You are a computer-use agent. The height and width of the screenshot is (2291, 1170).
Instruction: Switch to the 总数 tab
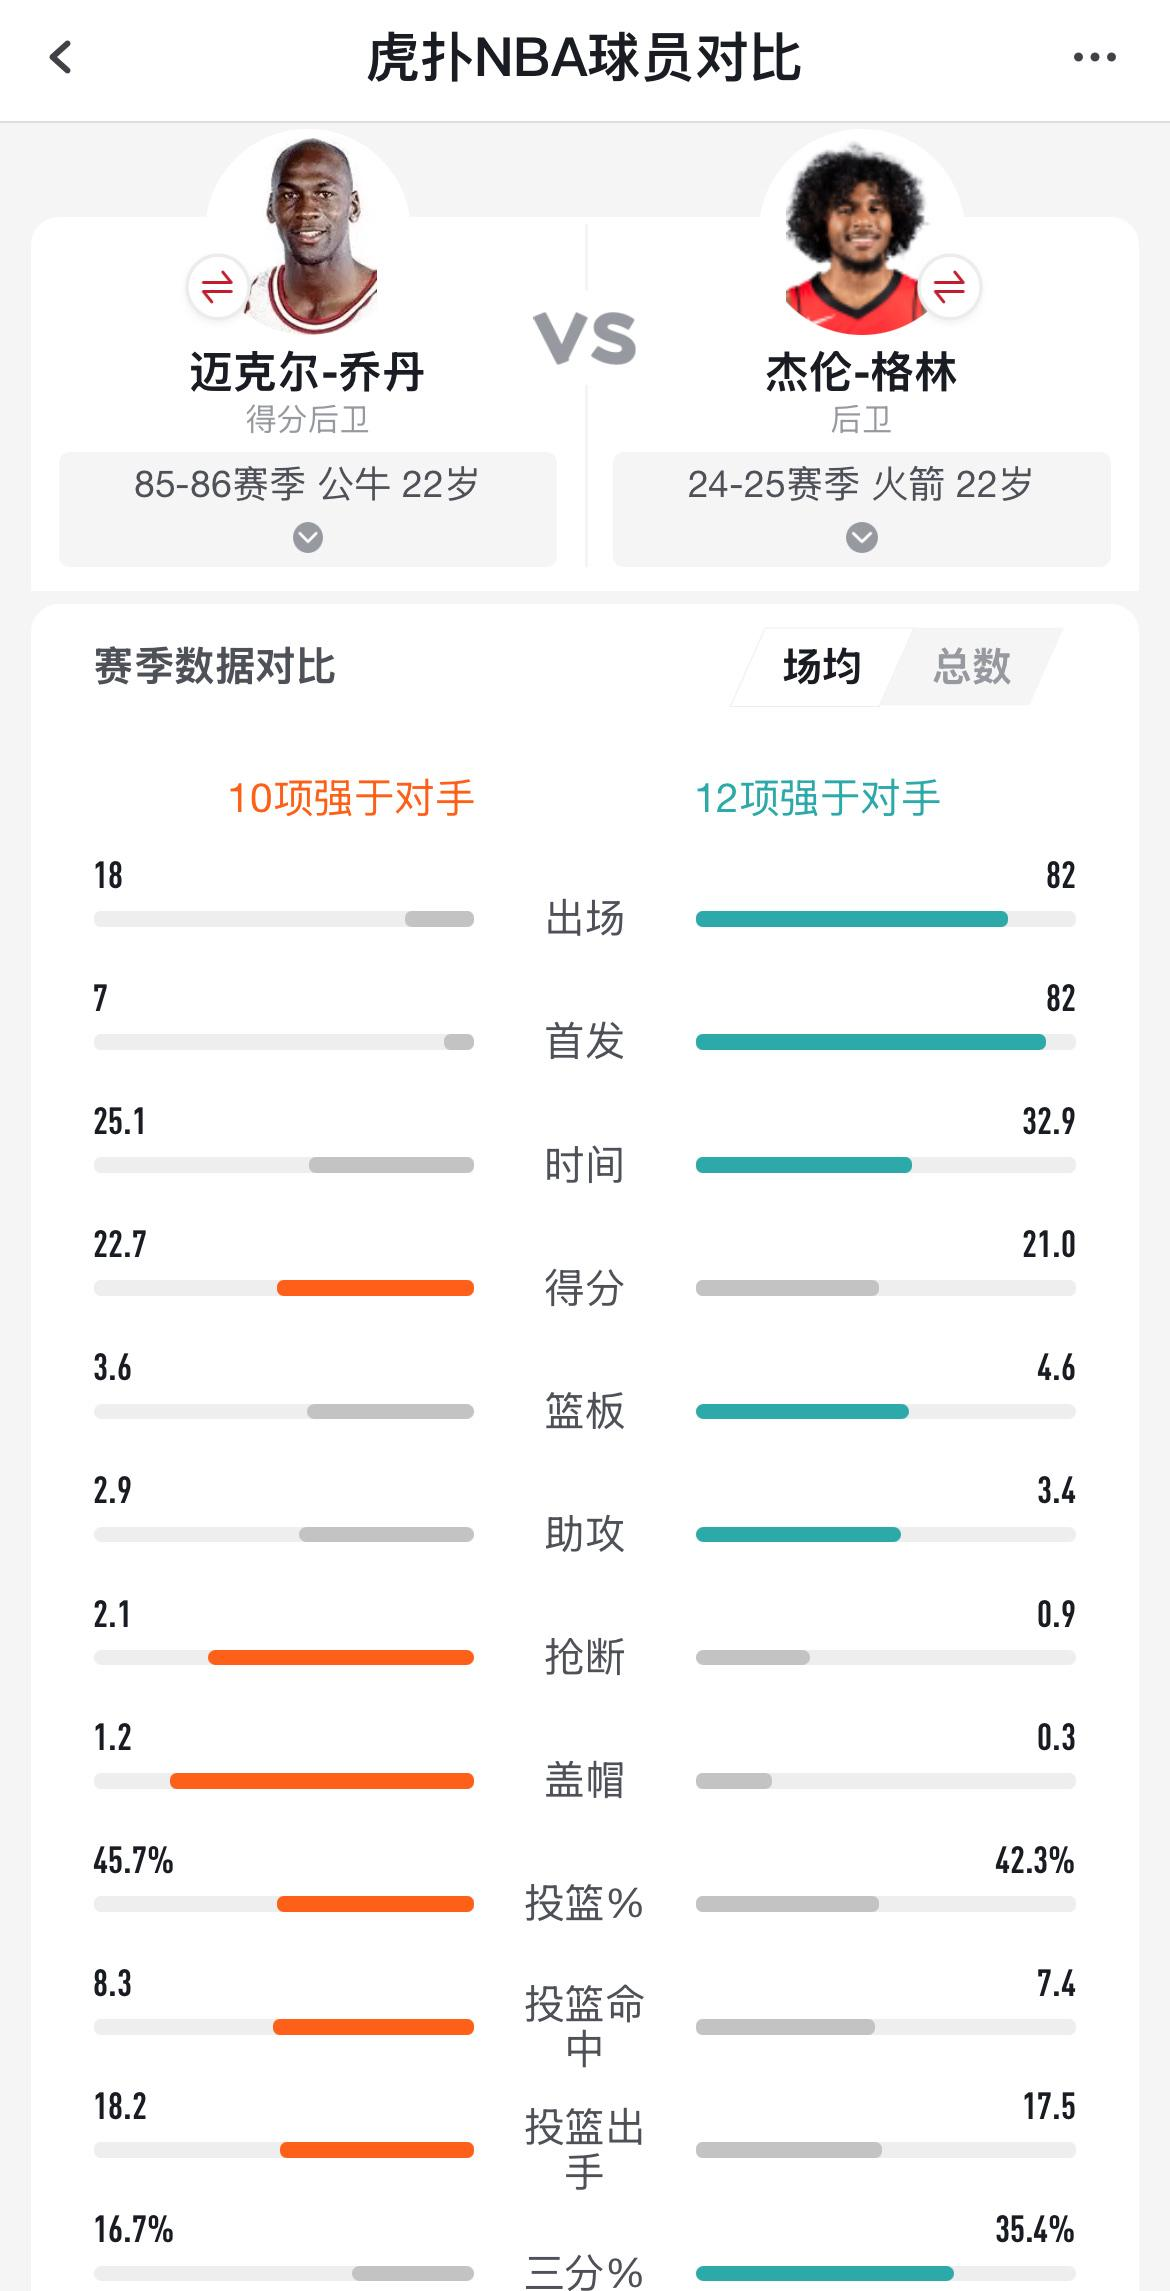pos(972,667)
